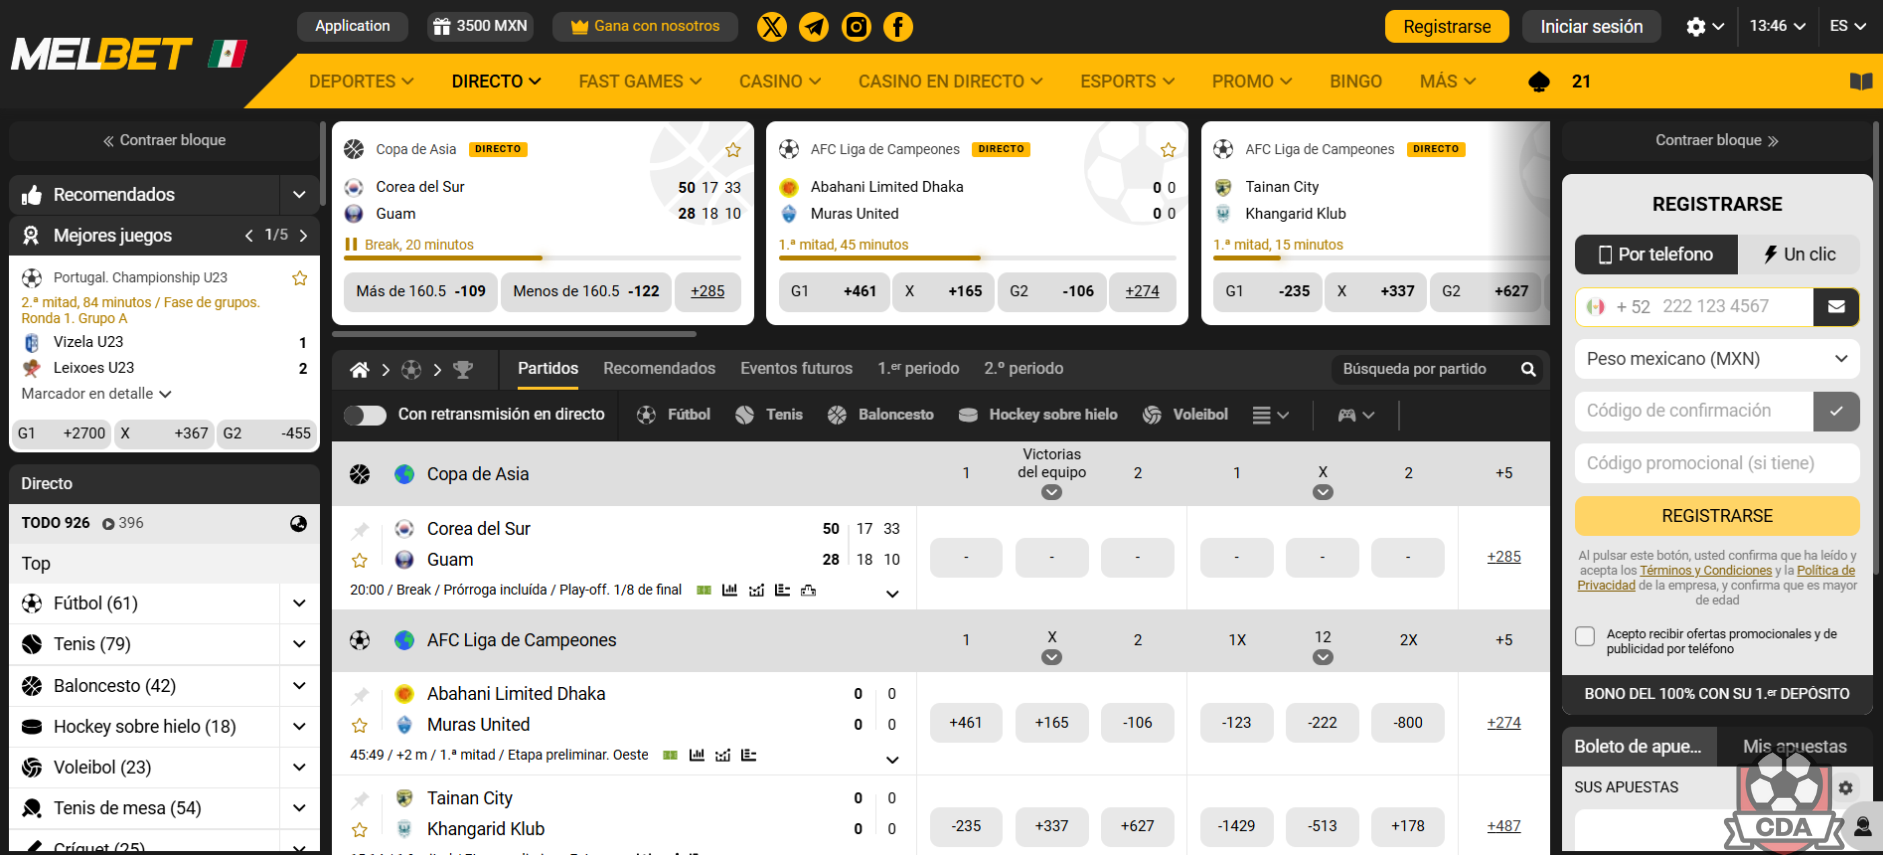Switch to the Eventos futuros tab
Image resolution: width=1883 pixels, height=855 pixels.
796,368
